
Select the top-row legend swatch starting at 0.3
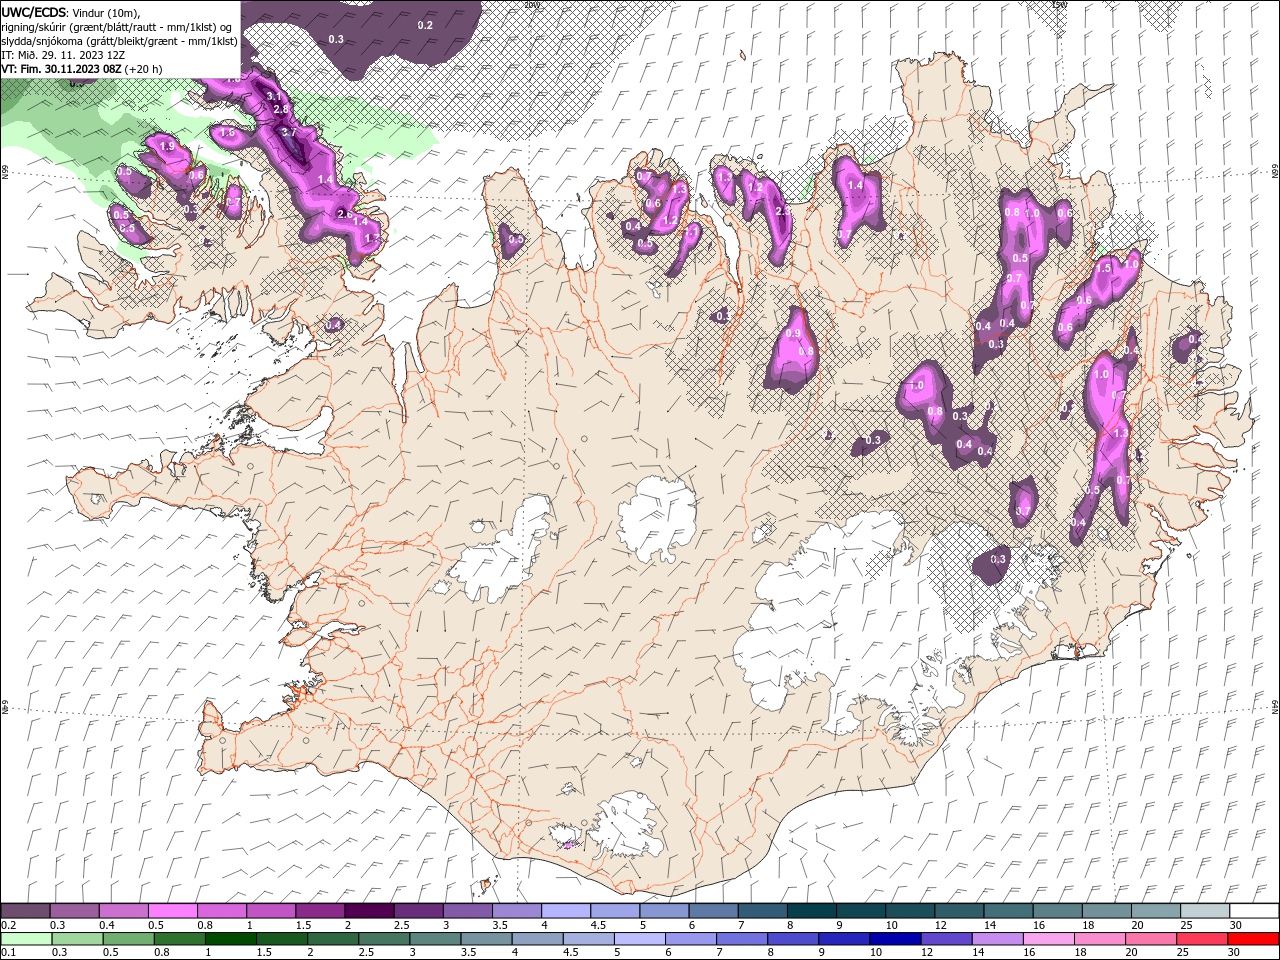point(74,911)
